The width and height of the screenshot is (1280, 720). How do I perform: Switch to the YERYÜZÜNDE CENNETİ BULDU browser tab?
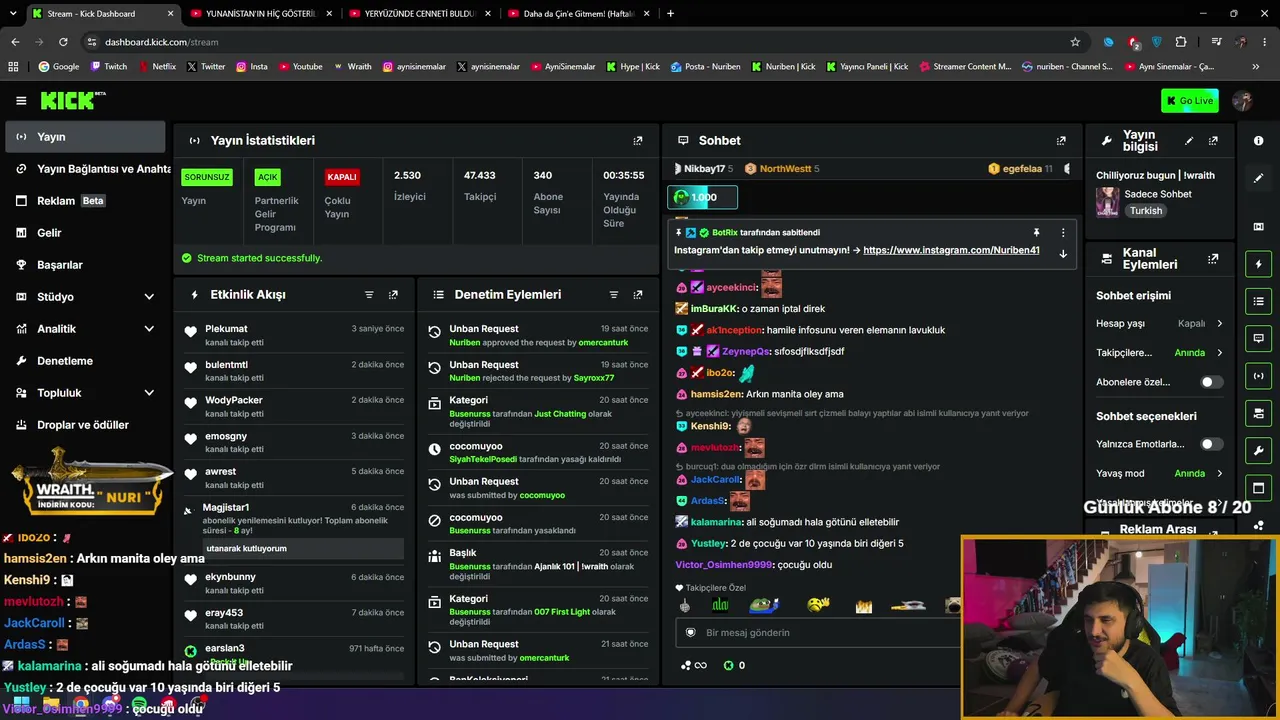click(x=420, y=14)
